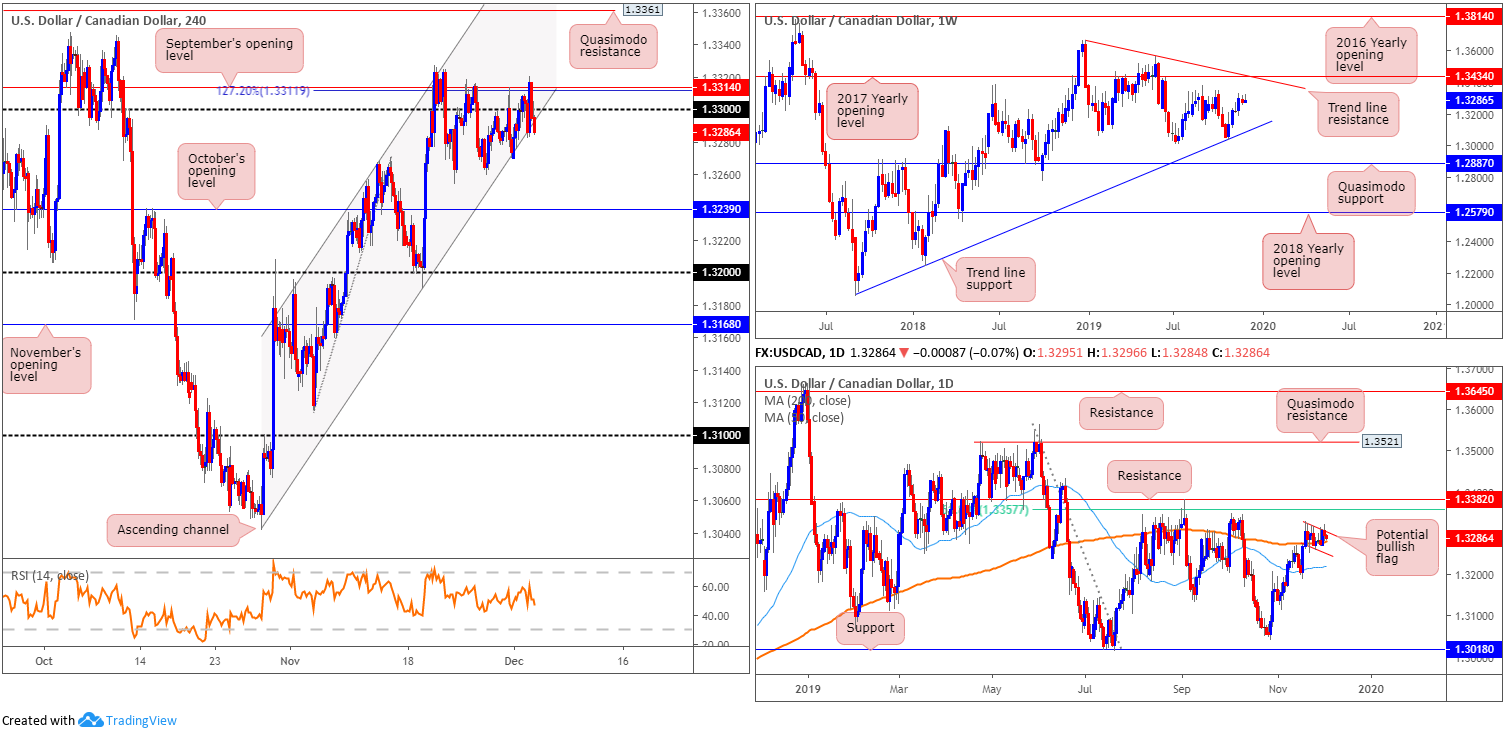Image resolution: width=1505 pixels, height=733 pixels.
Task: Select the 1.30180 red price label
Action: tap(1473, 649)
